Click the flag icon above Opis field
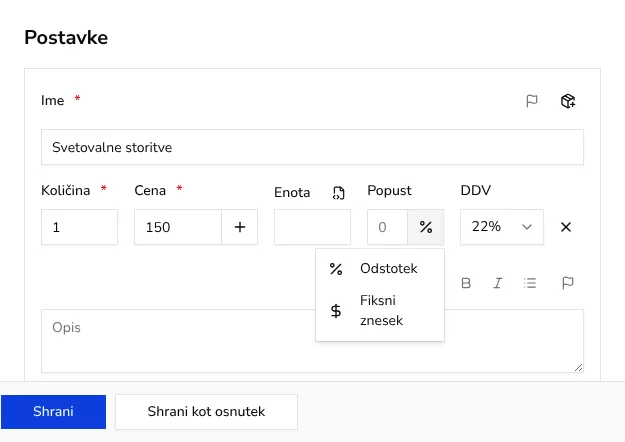 (568, 283)
